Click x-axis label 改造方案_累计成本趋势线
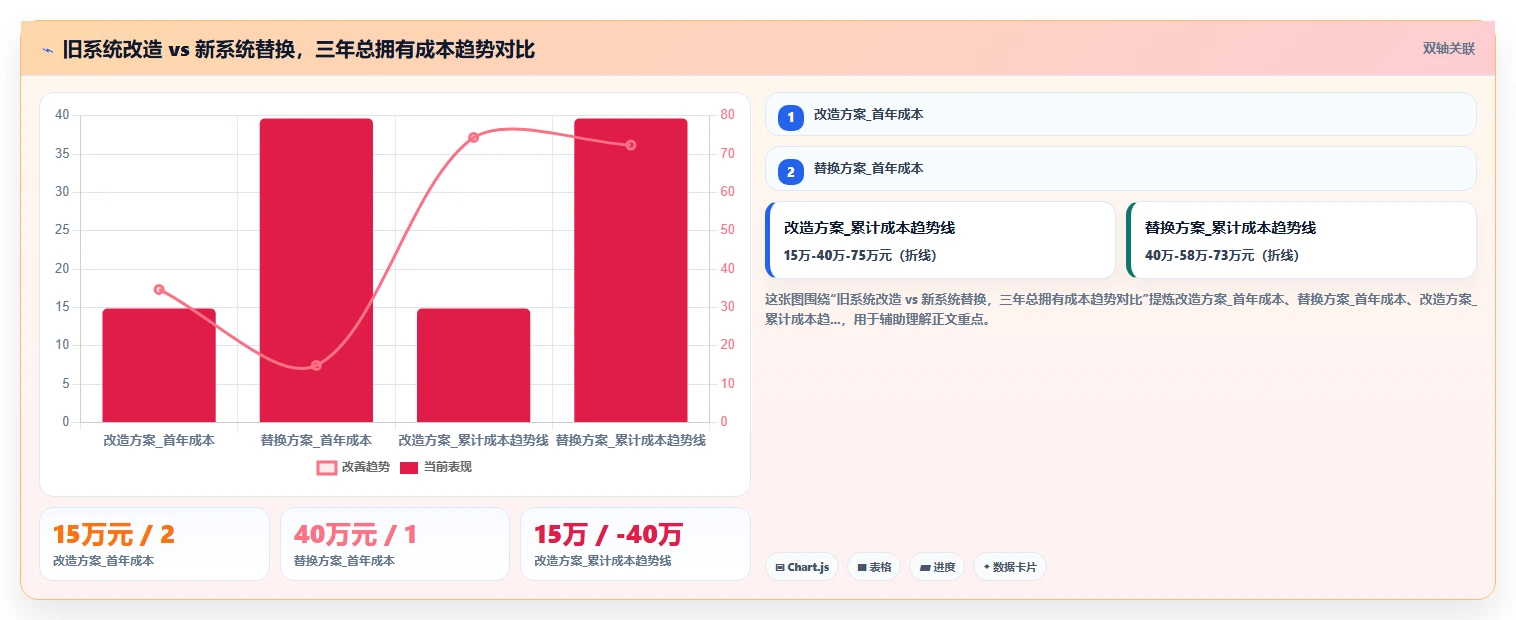The height and width of the screenshot is (620, 1516). (x=473, y=440)
